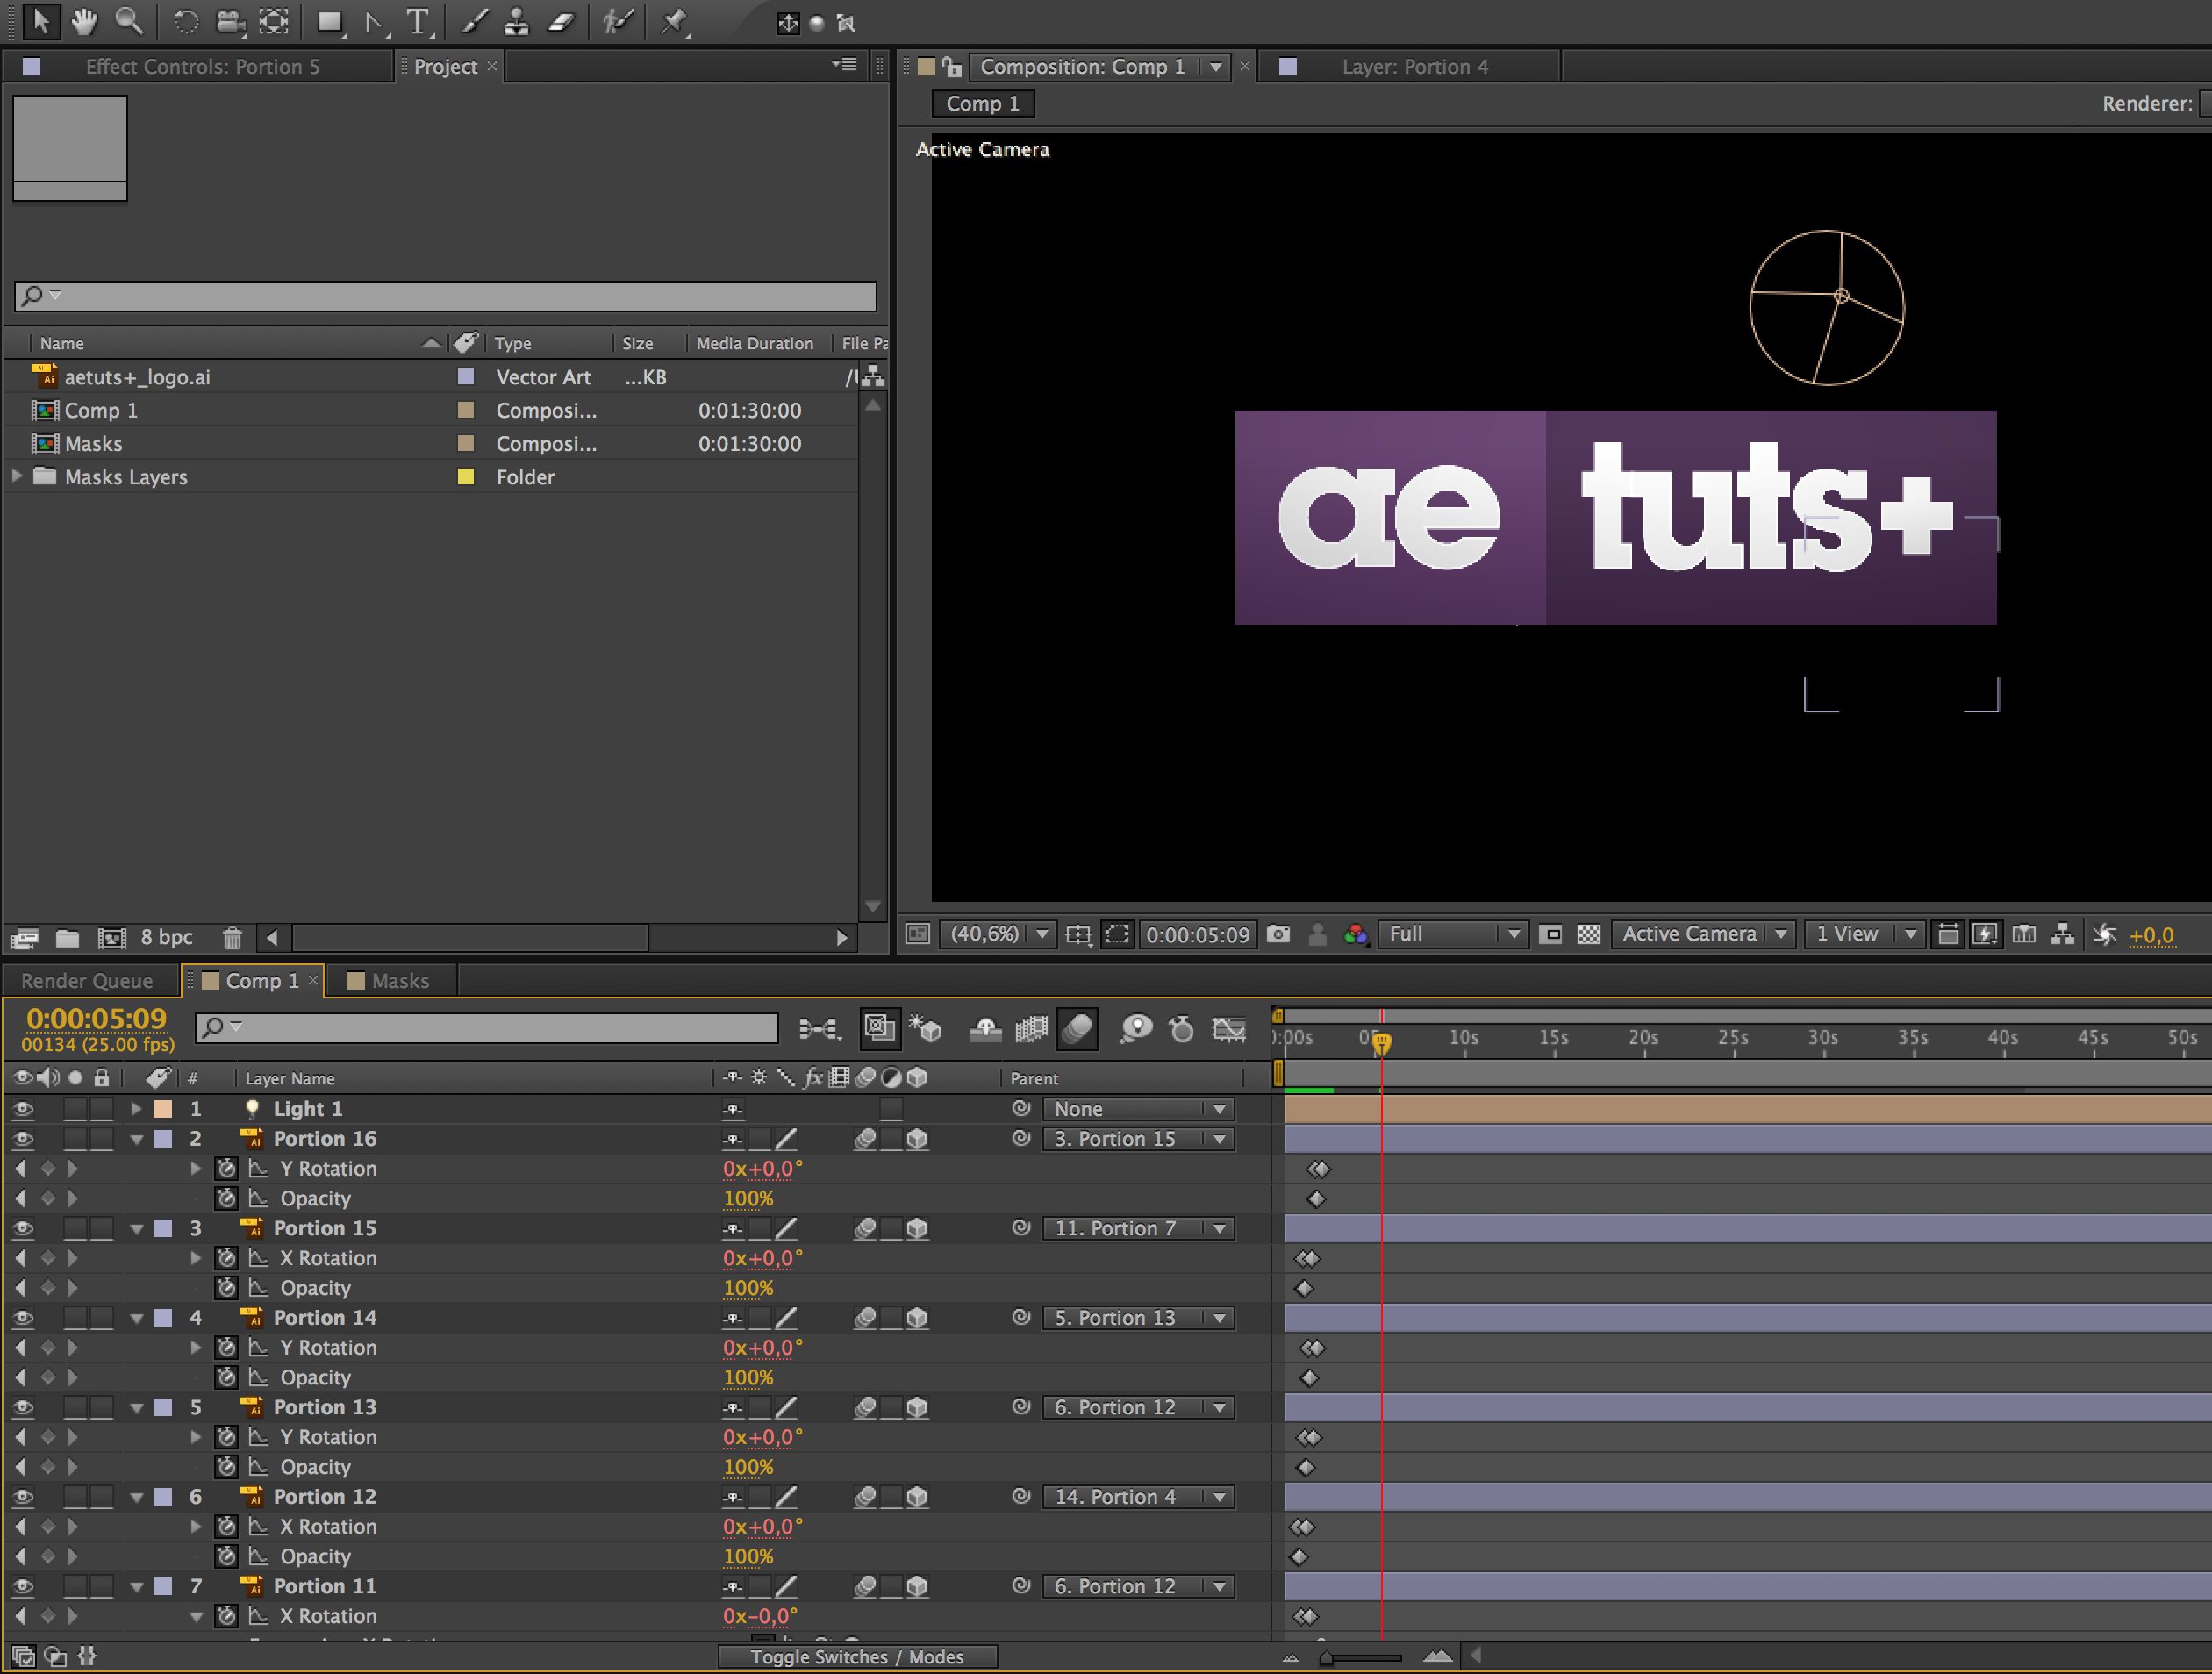The image size is (2212, 1674).
Task: Hide the Portion 16 layer
Action: tap(23, 1139)
